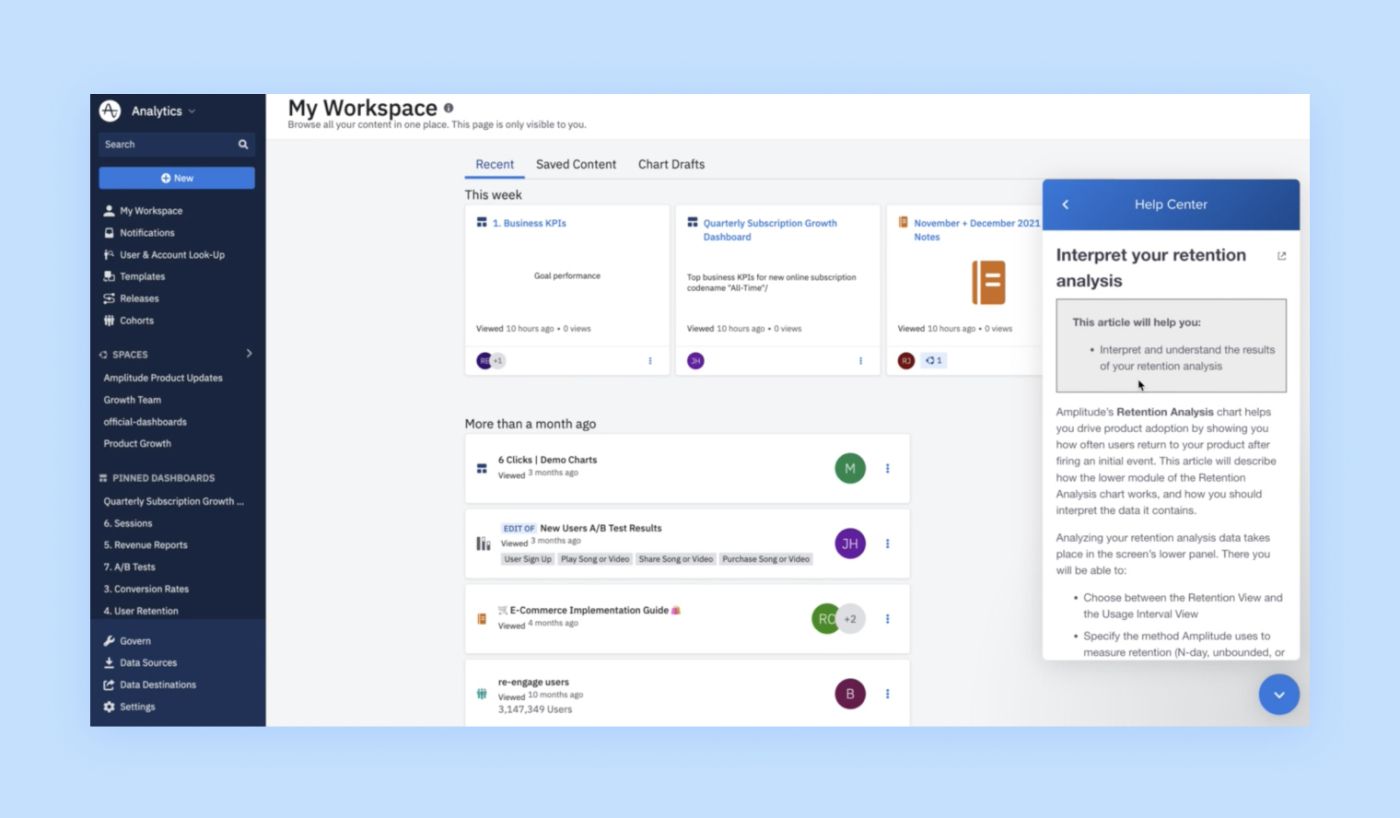This screenshot has width=1400, height=818.
Task: Open the 6 Clicks | Demo Charts row
Action: point(687,468)
